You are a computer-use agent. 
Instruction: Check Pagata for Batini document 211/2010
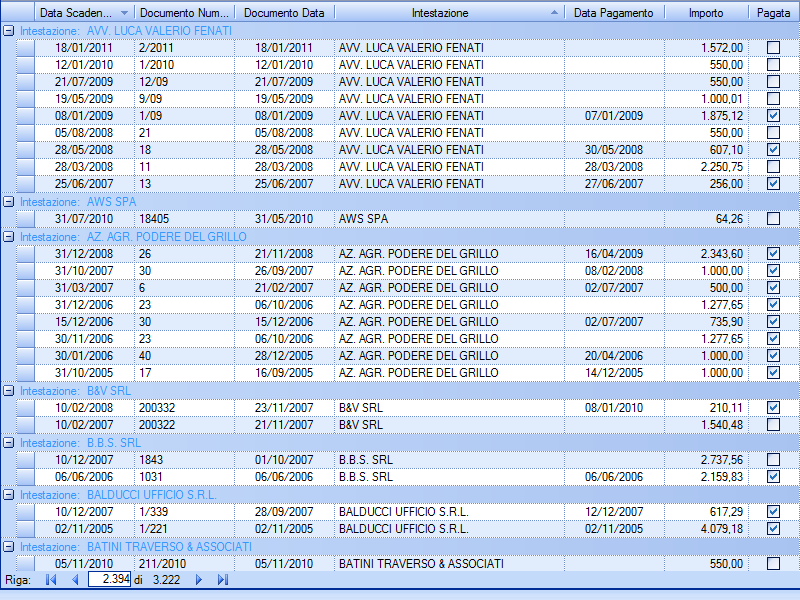point(773,564)
